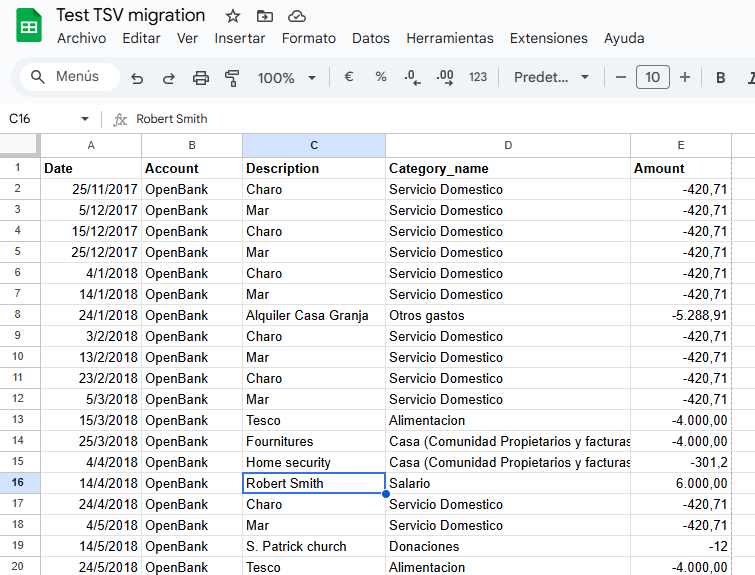Open the Formato menu
This screenshot has height=575, width=755.
pos(309,38)
